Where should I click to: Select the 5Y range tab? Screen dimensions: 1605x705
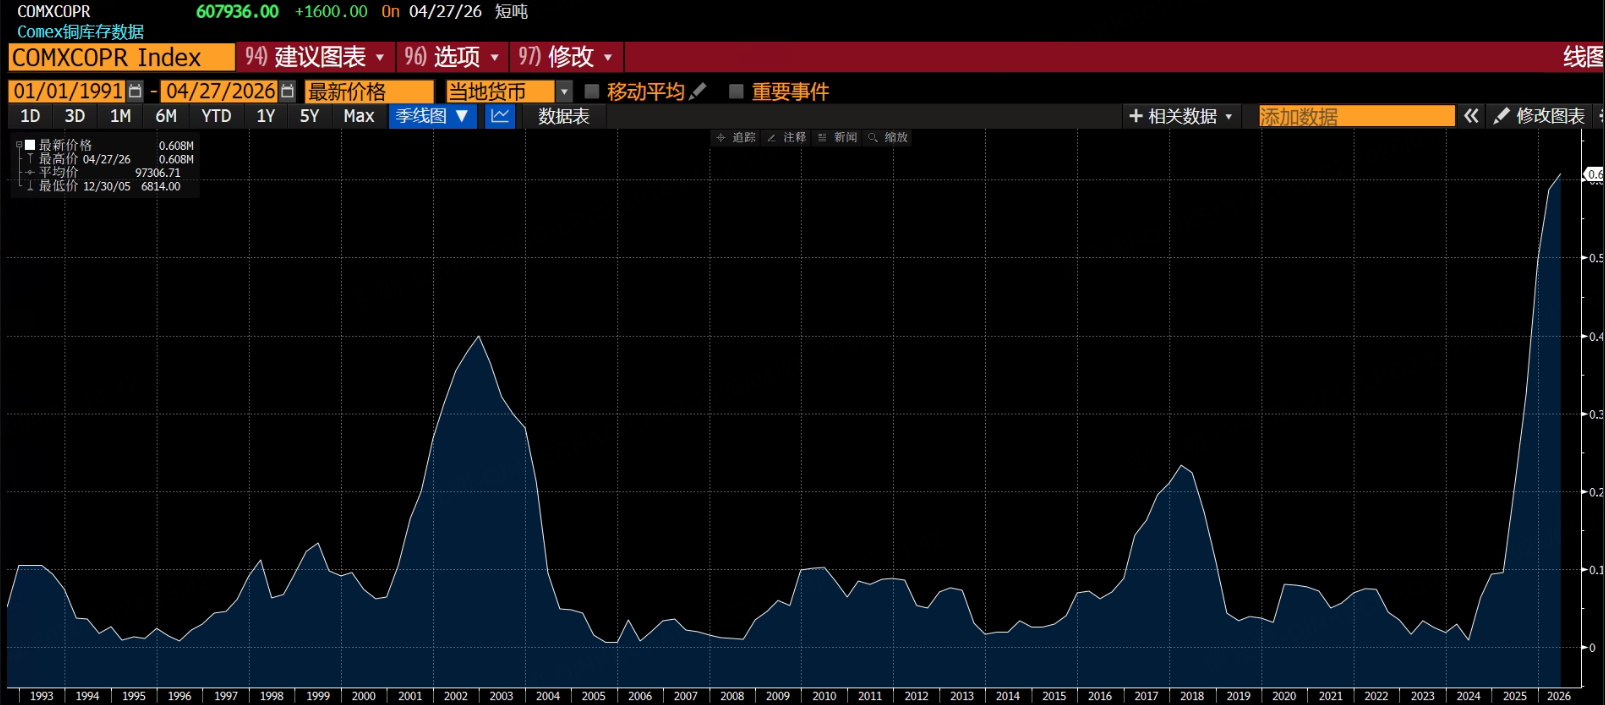(310, 116)
